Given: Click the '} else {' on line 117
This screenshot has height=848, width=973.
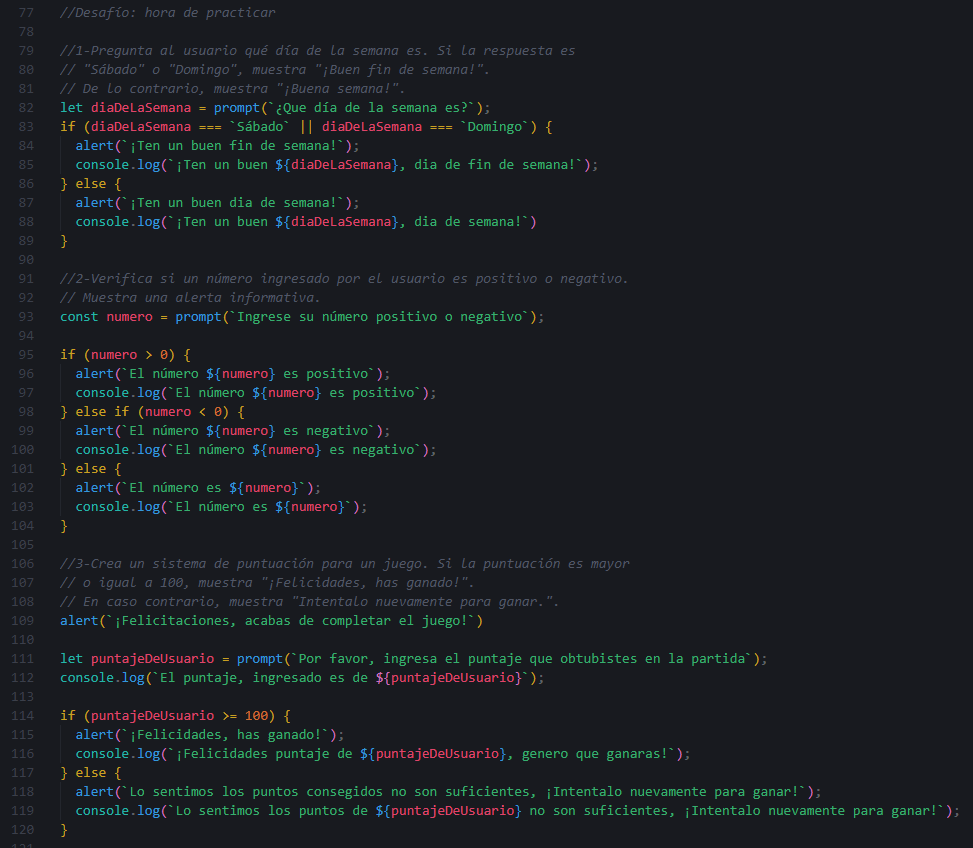Looking at the screenshot, I should click(91, 773).
